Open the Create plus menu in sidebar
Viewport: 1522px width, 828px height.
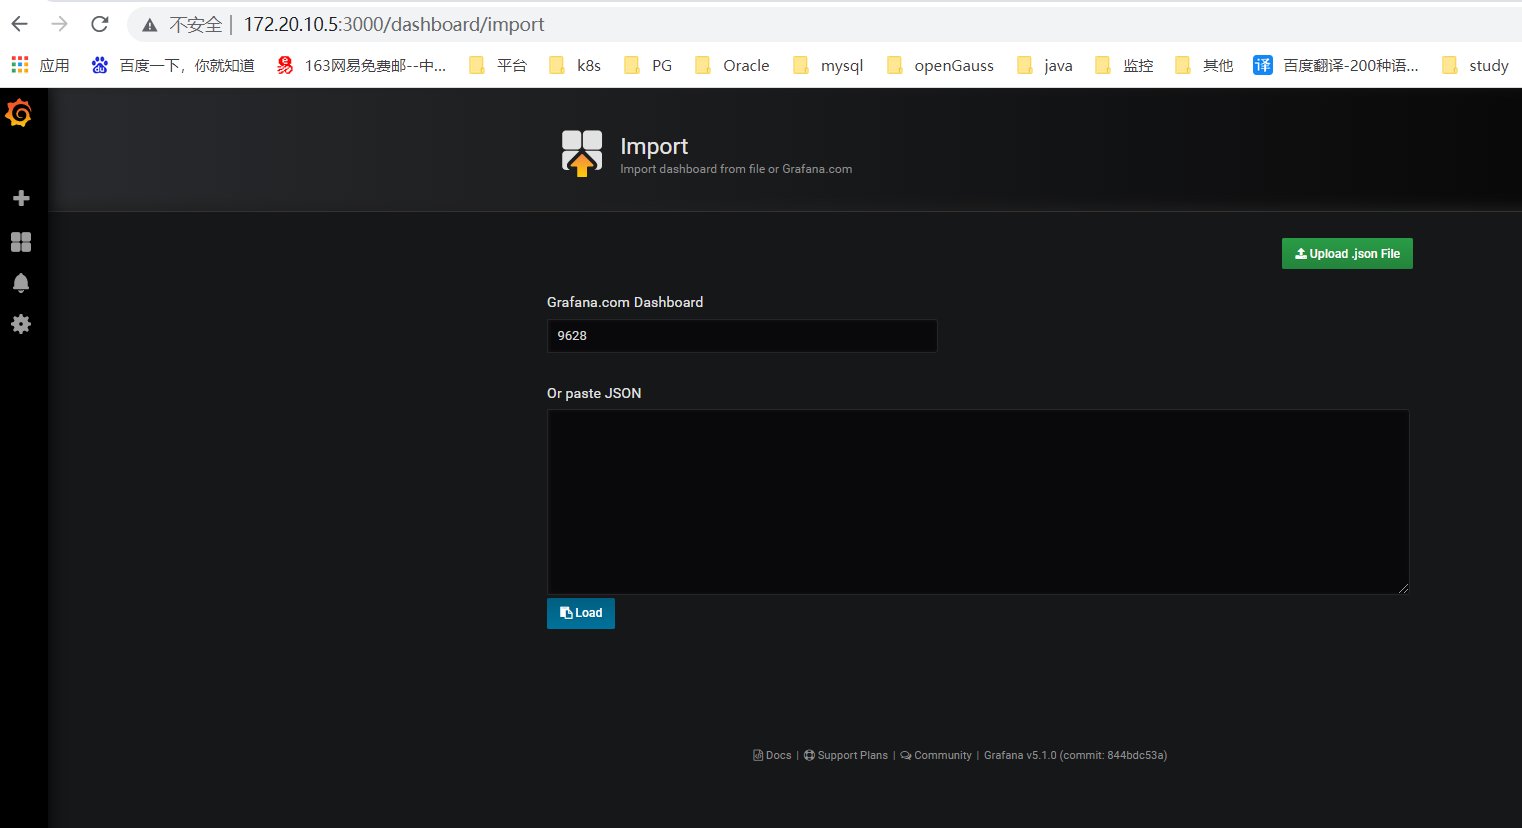(21, 198)
